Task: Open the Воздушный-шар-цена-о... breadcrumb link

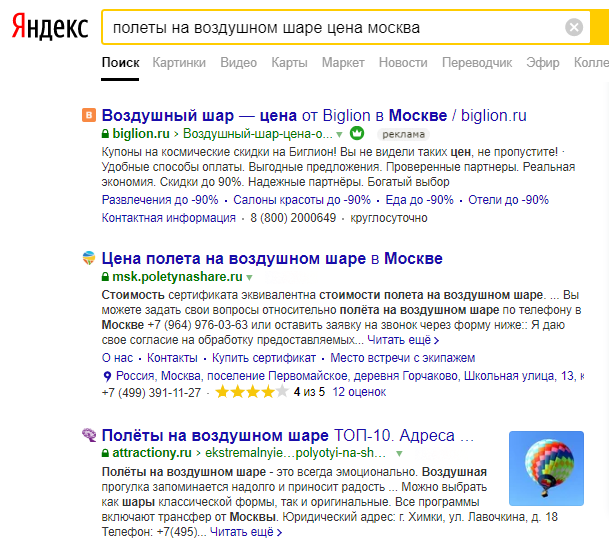Action: pos(258,134)
